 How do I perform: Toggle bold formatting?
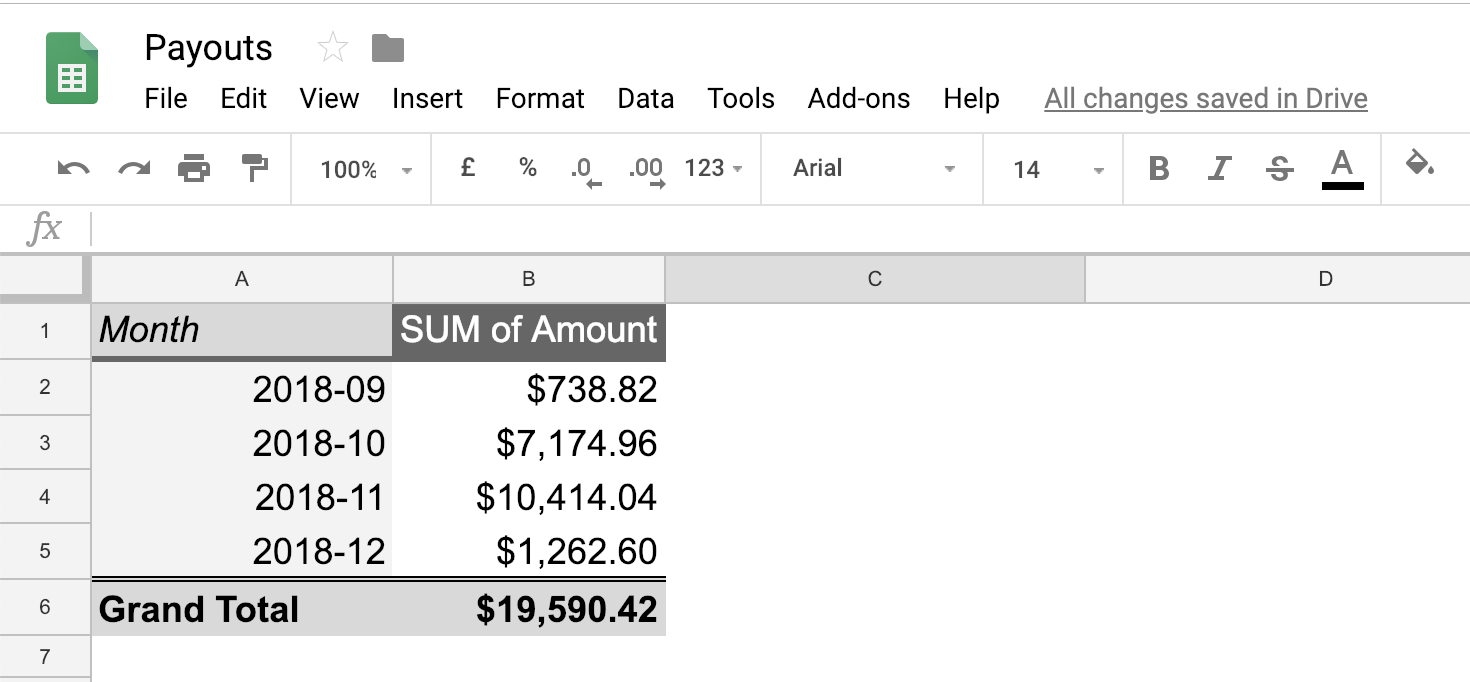point(1159,169)
